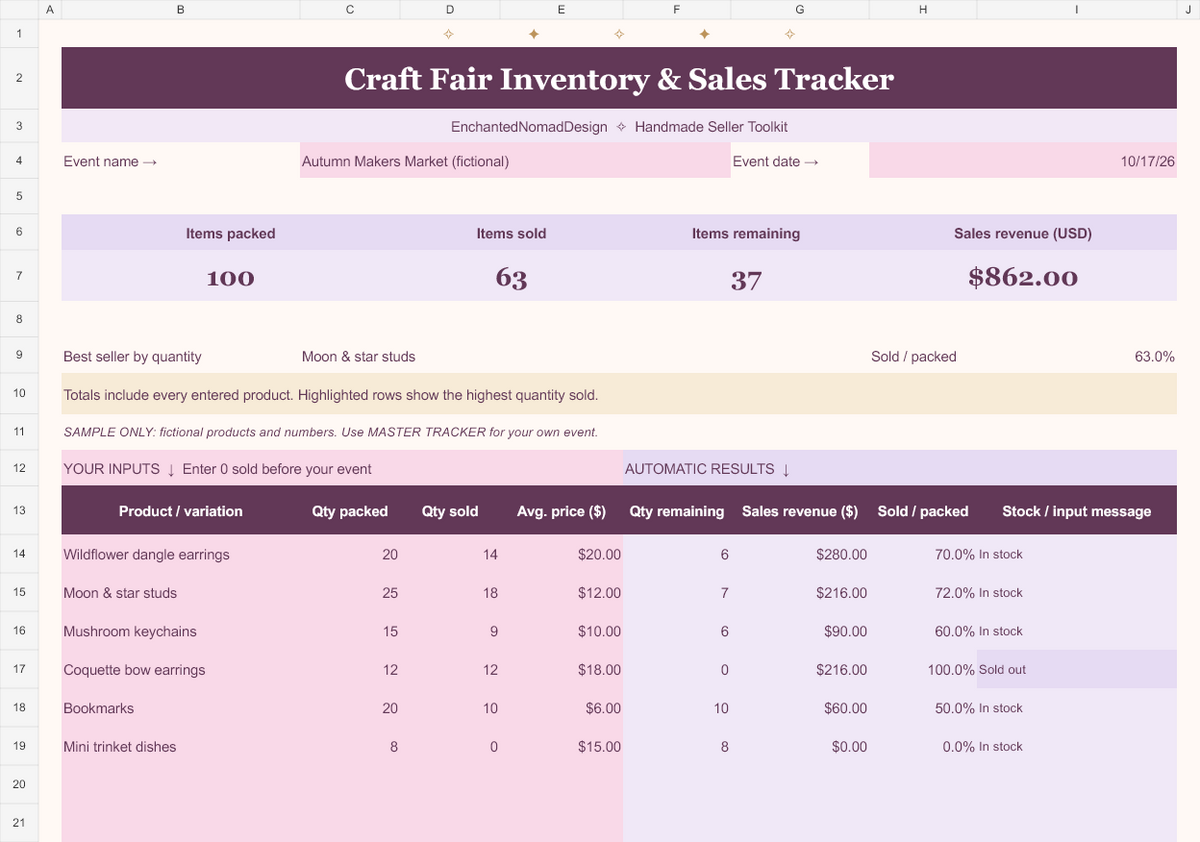Click Sold / packed 72.0% for Moon & star studs

point(923,593)
